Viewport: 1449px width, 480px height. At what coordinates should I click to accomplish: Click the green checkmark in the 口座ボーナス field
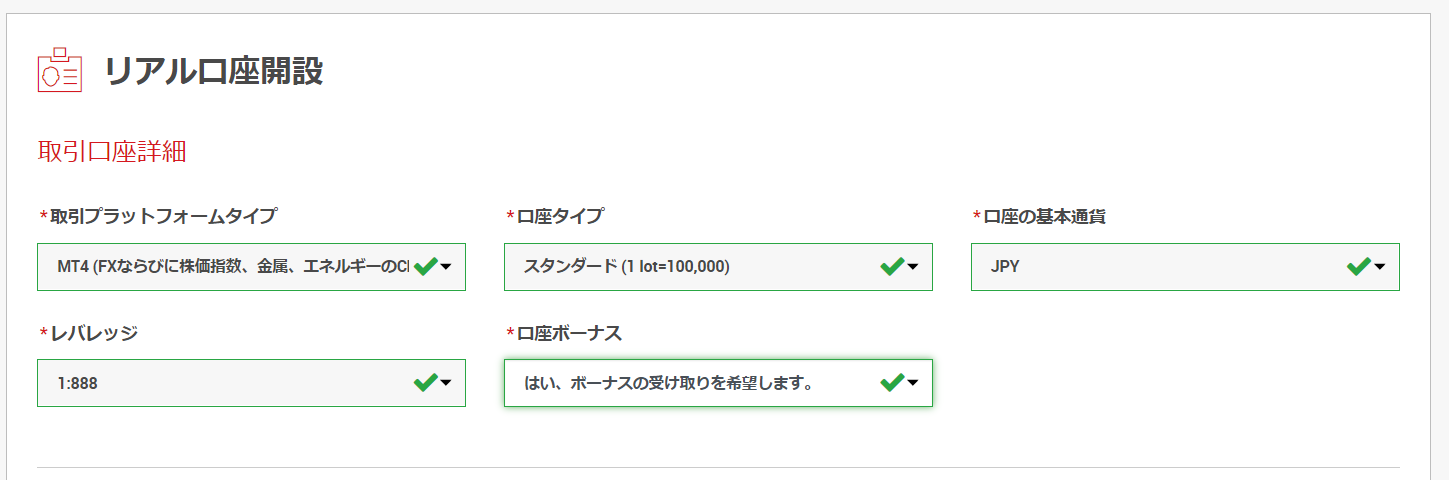[892, 382]
